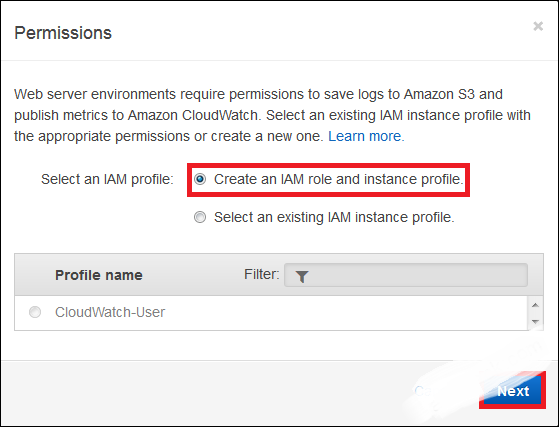This screenshot has height=427, width=559.
Task: Close the Permissions dialog with X icon
Action: (x=538, y=26)
